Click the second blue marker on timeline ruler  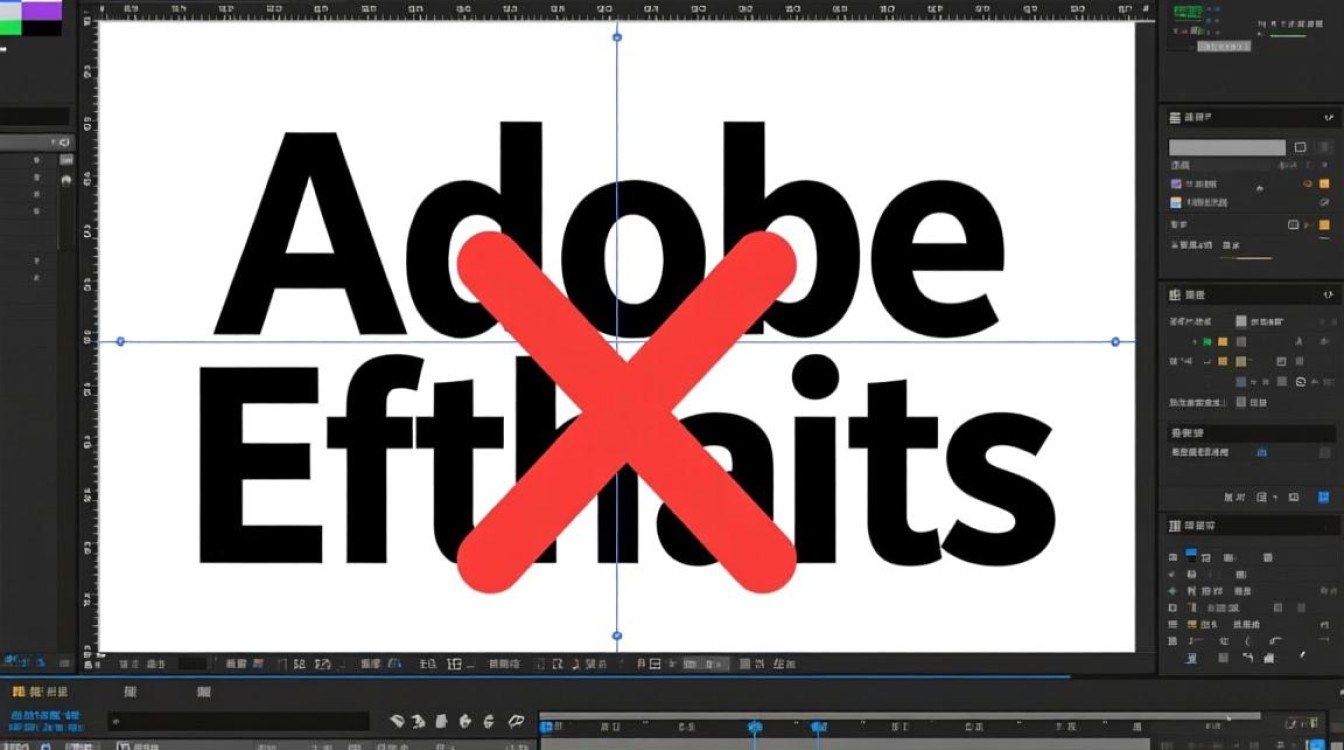(x=817, y=727)
